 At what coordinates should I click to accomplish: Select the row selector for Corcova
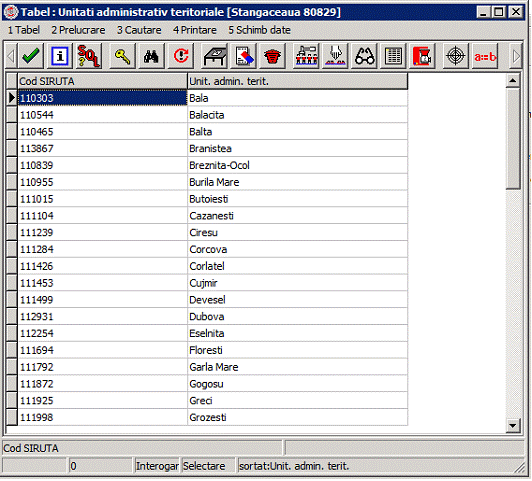[x=12, y=249]
